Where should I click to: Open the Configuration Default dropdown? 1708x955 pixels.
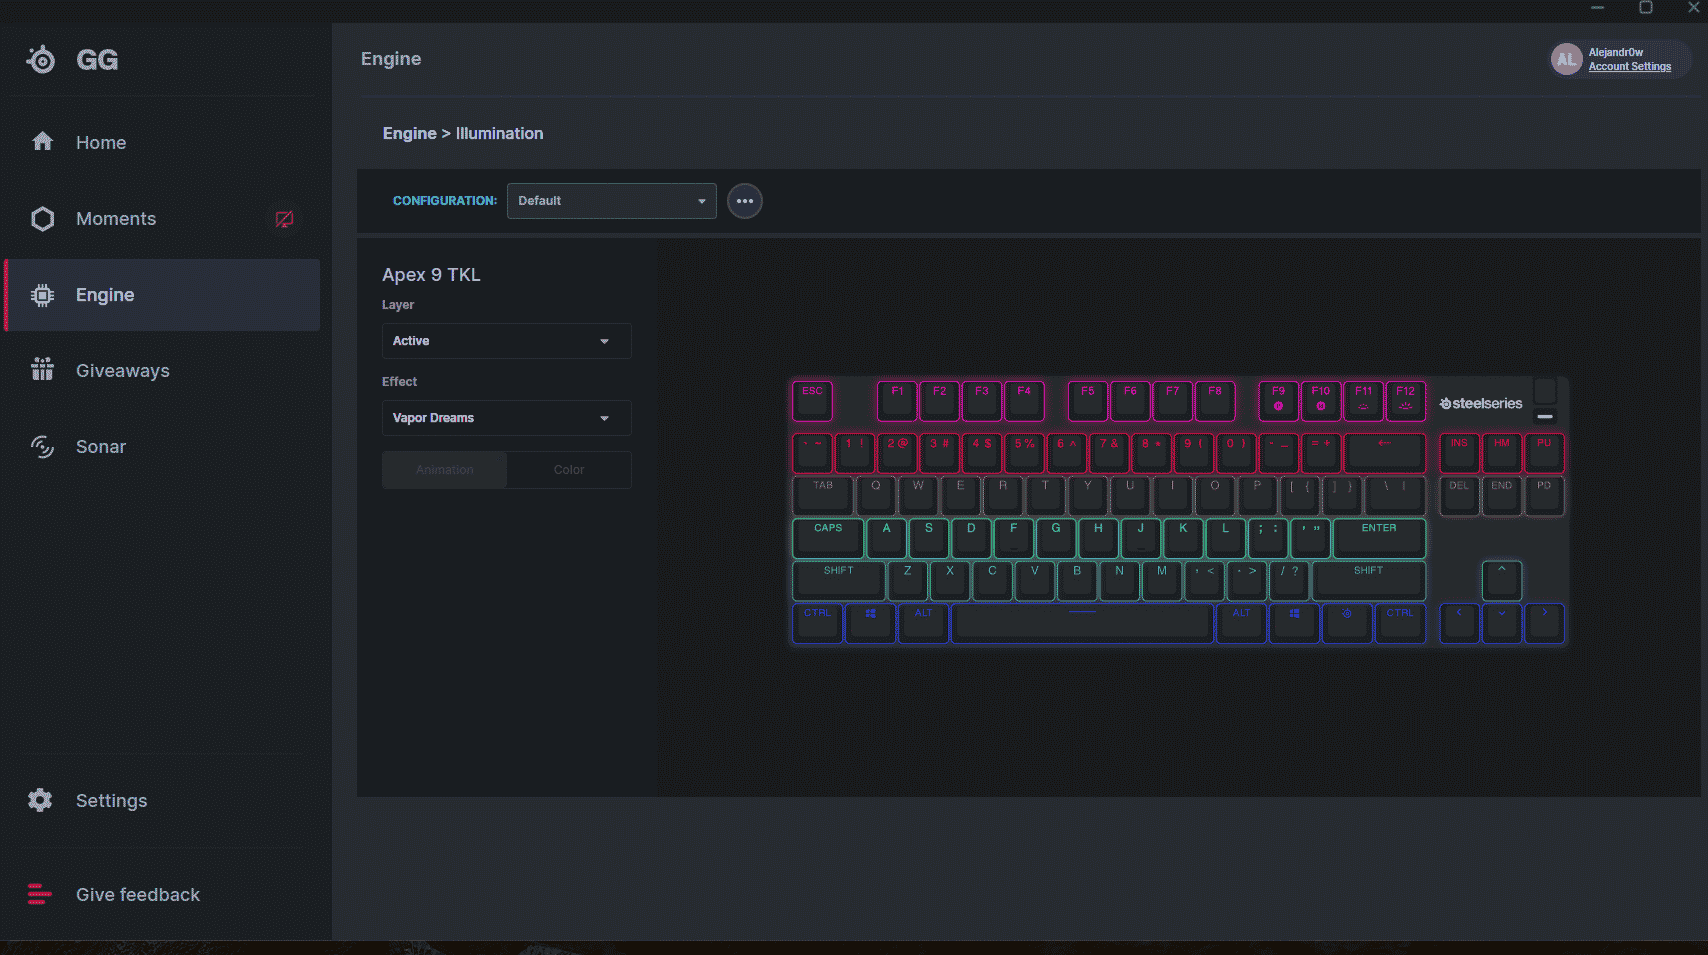click(x=612, y=201)
